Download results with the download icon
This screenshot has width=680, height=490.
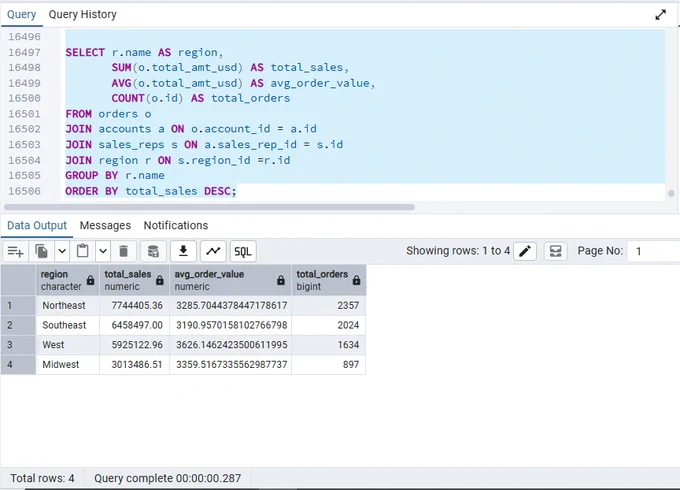(x=183, y=251)
